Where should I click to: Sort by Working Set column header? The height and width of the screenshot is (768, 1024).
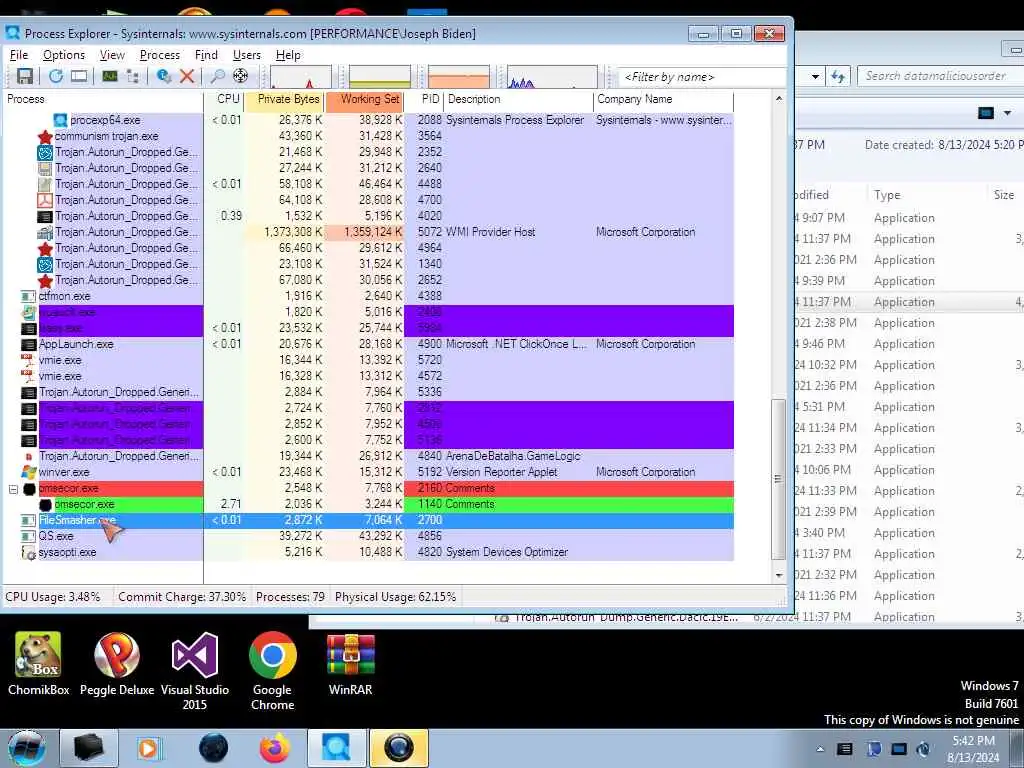coord(364,99)
